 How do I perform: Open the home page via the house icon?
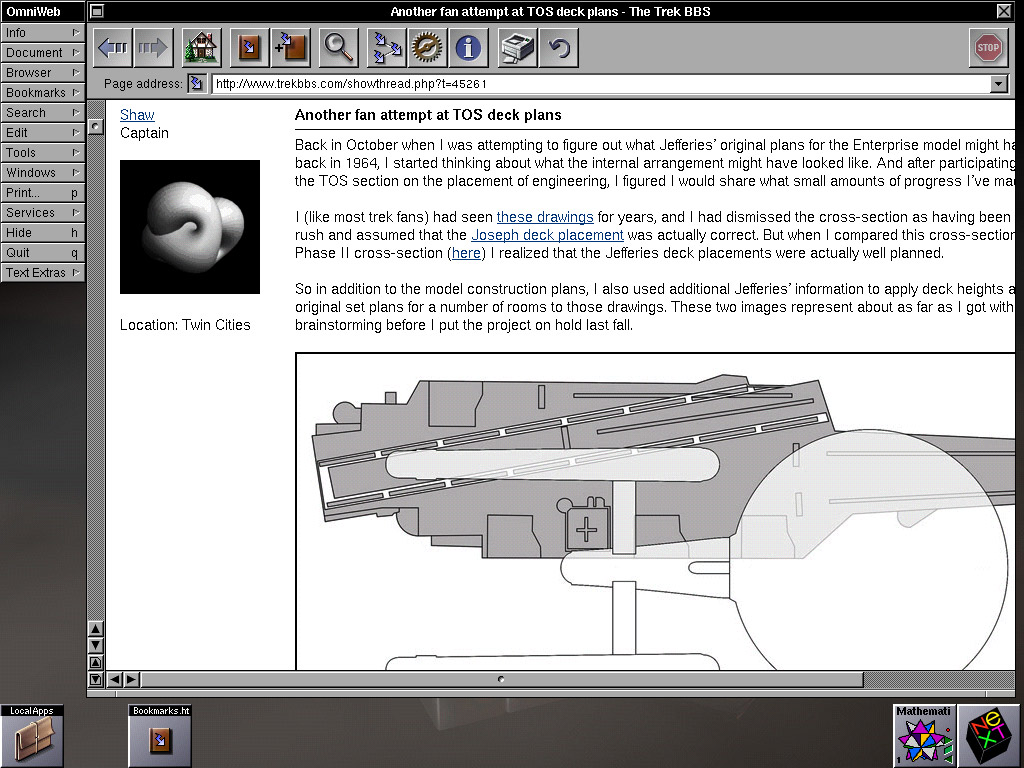point(202,48)
